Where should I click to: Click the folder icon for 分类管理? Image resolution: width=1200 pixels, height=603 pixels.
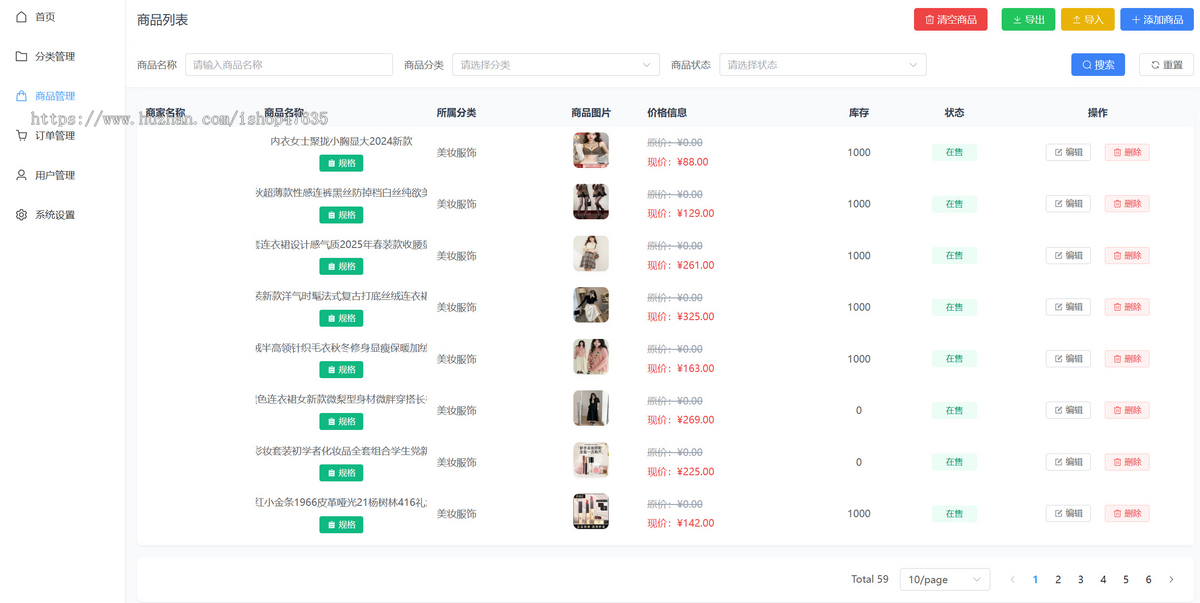pos(21,56)
